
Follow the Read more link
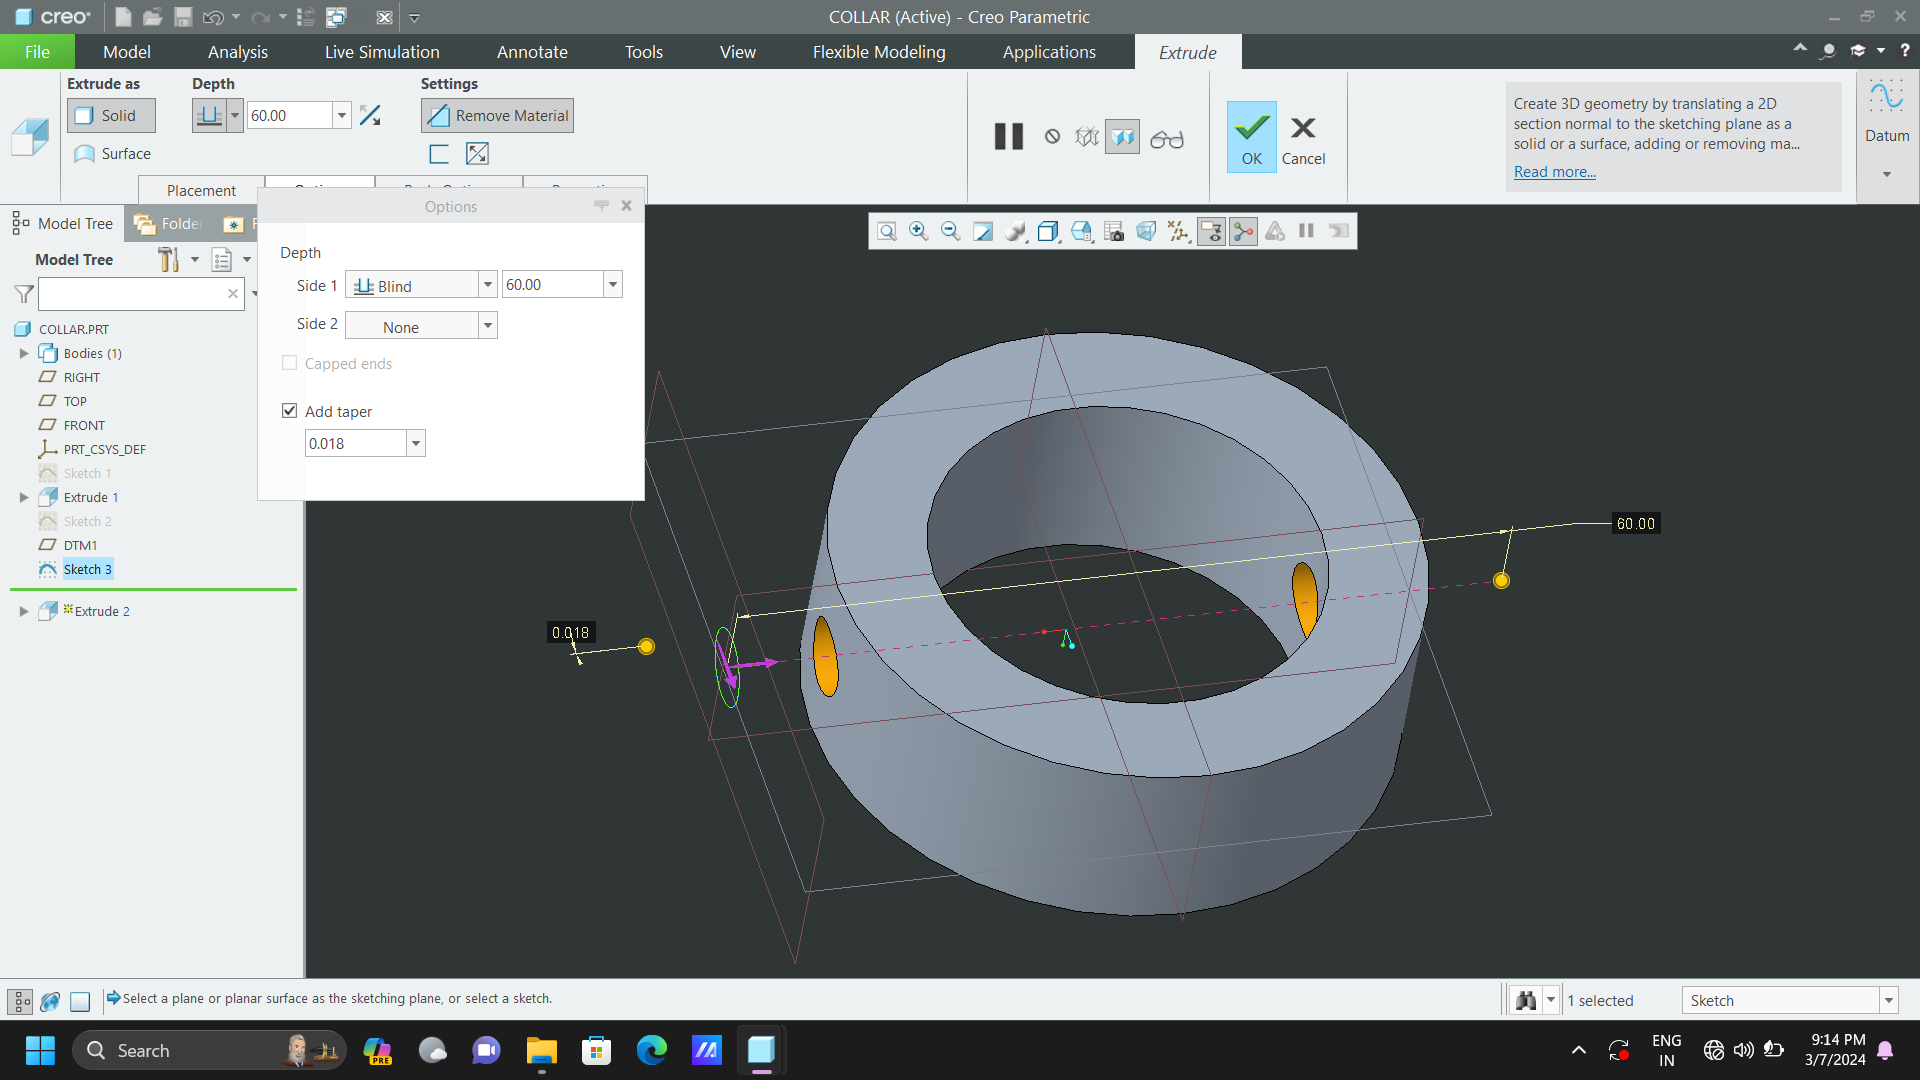pyautogui.click(x=1554, y=172)
